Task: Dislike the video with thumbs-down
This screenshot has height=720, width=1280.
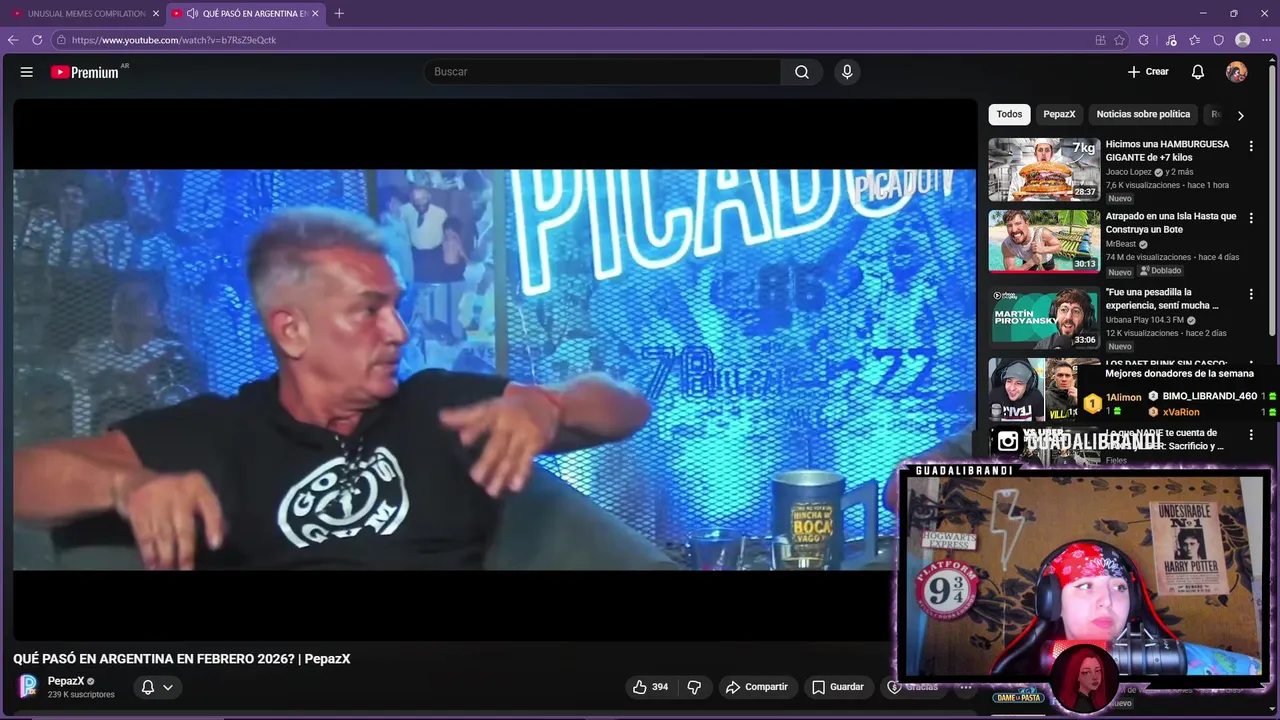Action: 694,687
